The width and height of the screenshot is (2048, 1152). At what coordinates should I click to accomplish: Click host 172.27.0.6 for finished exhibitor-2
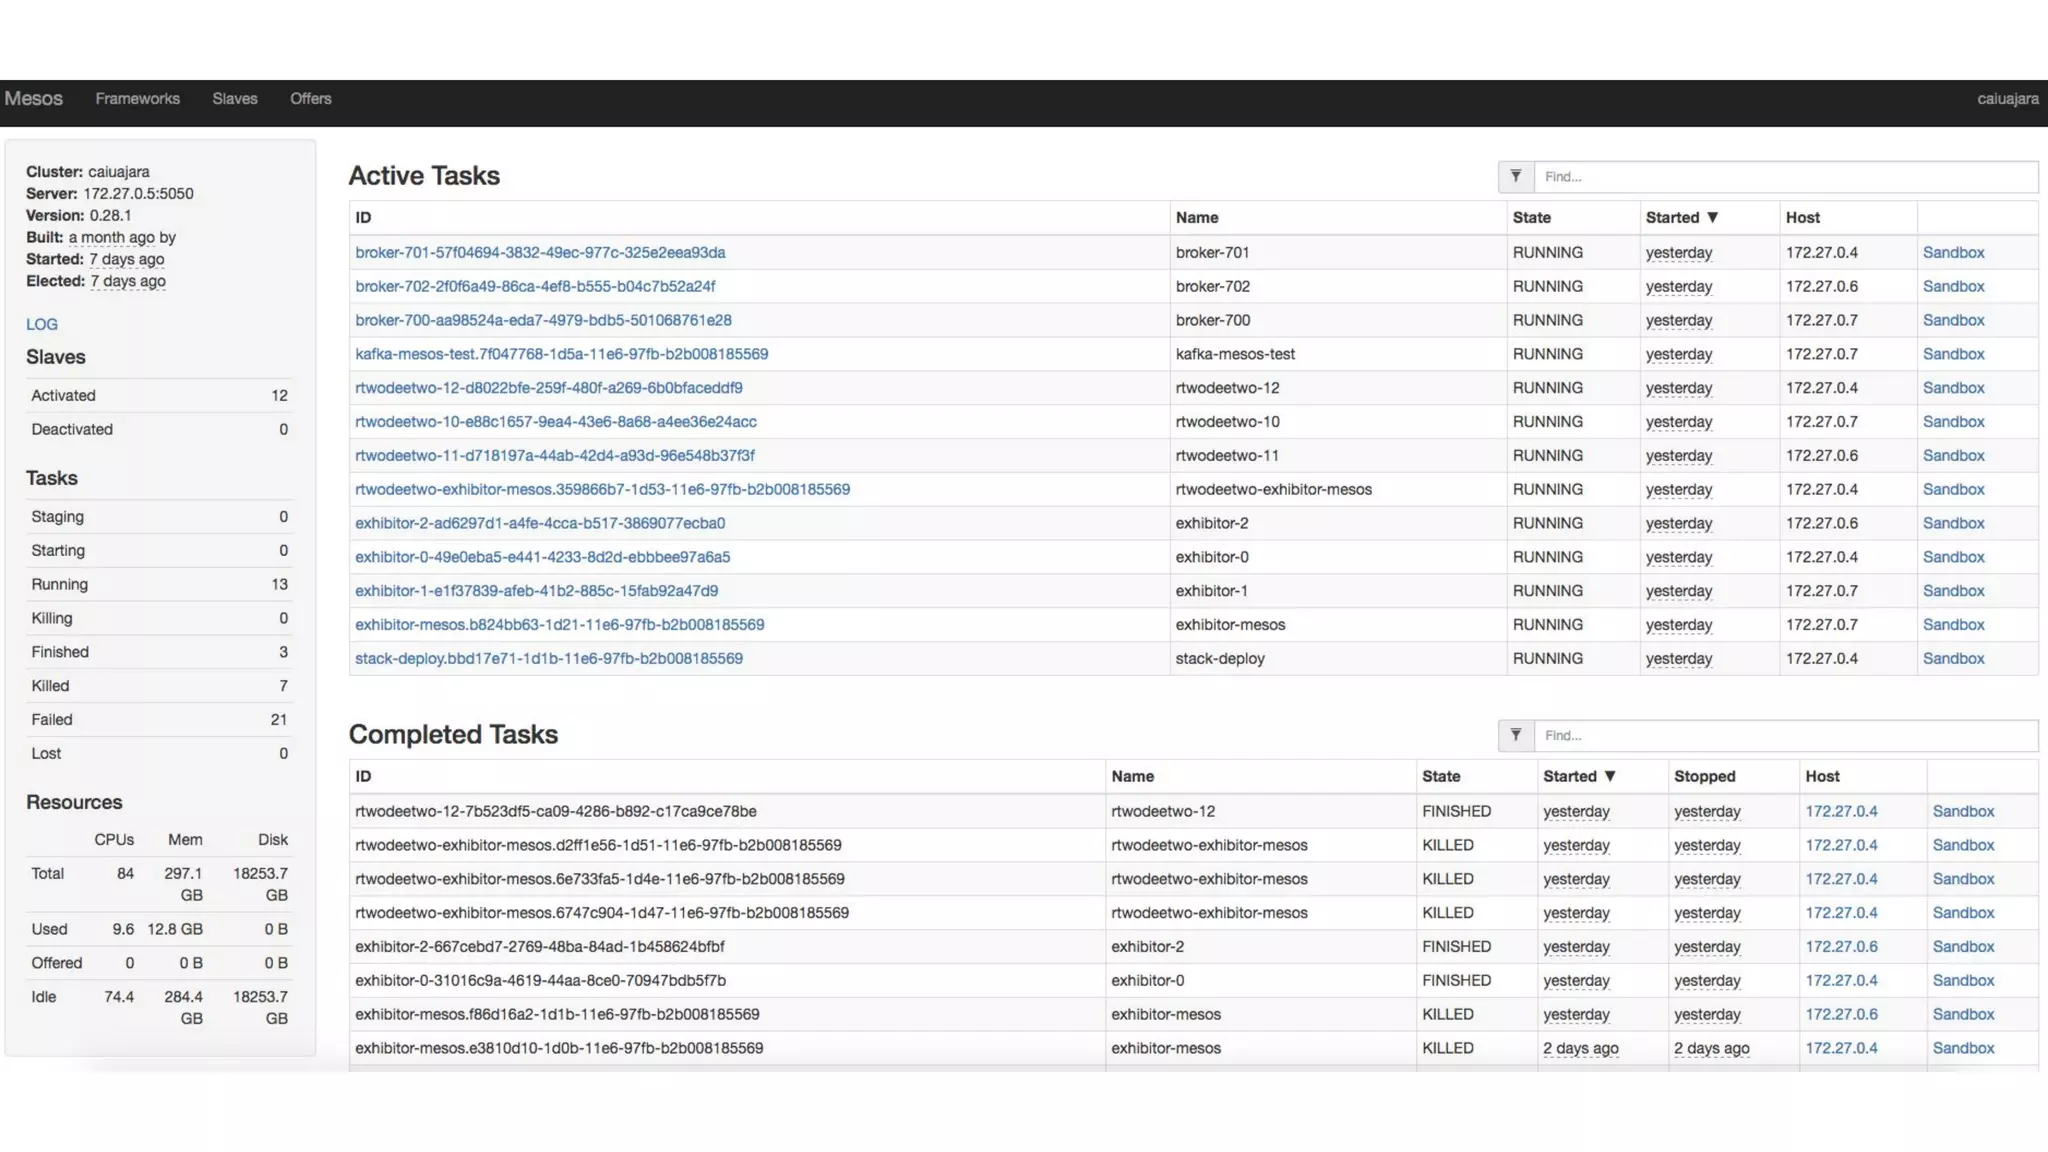1841,946
